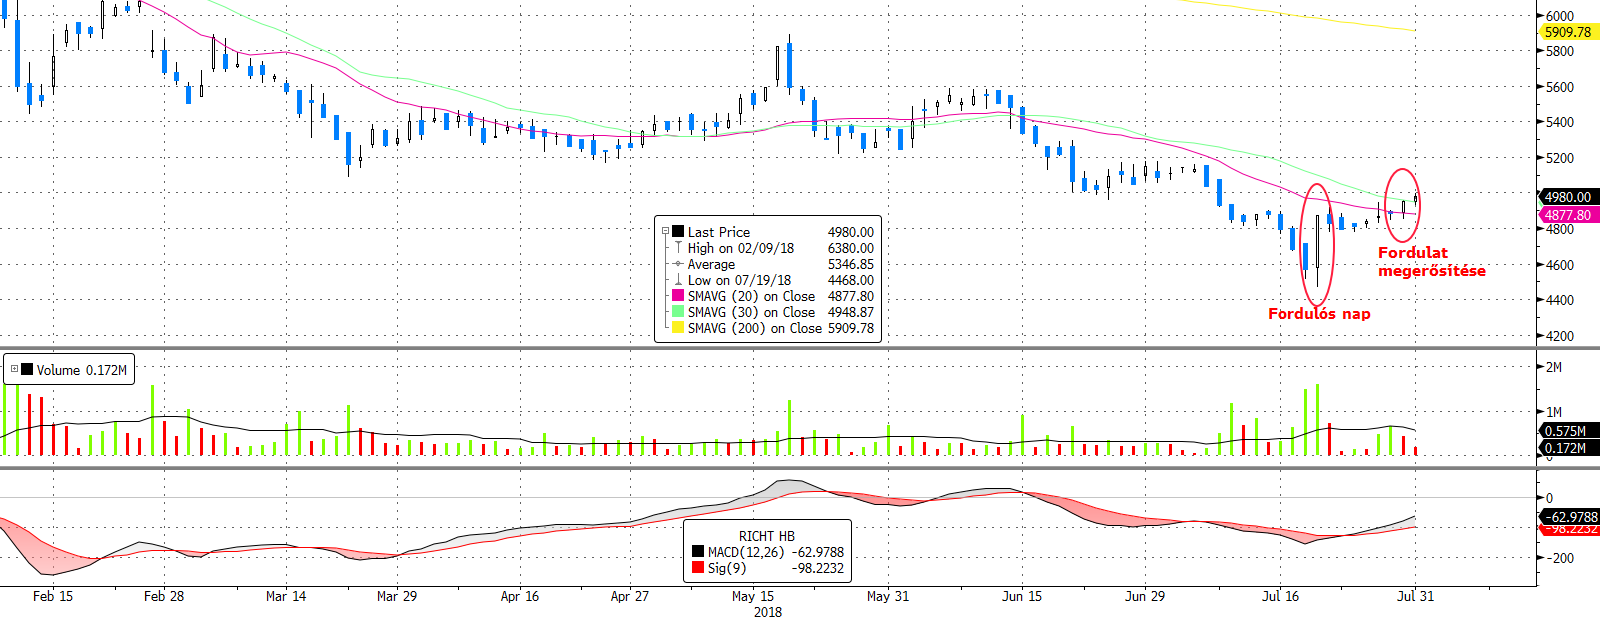Click the 6000 price axis label
Viewport: 1600px width, 619px height.
click(x=1560, y=16)
